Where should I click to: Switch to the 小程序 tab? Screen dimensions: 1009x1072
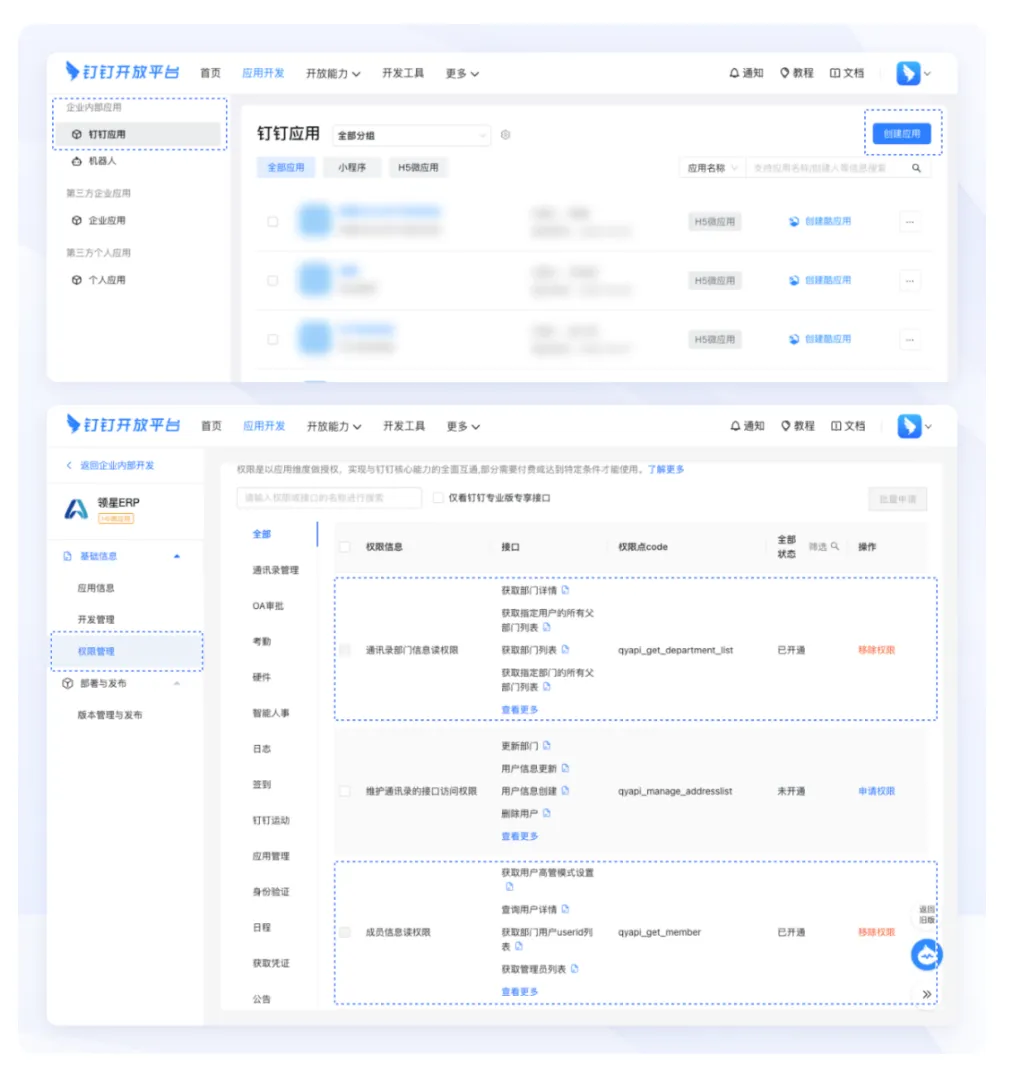pos(352,168)
